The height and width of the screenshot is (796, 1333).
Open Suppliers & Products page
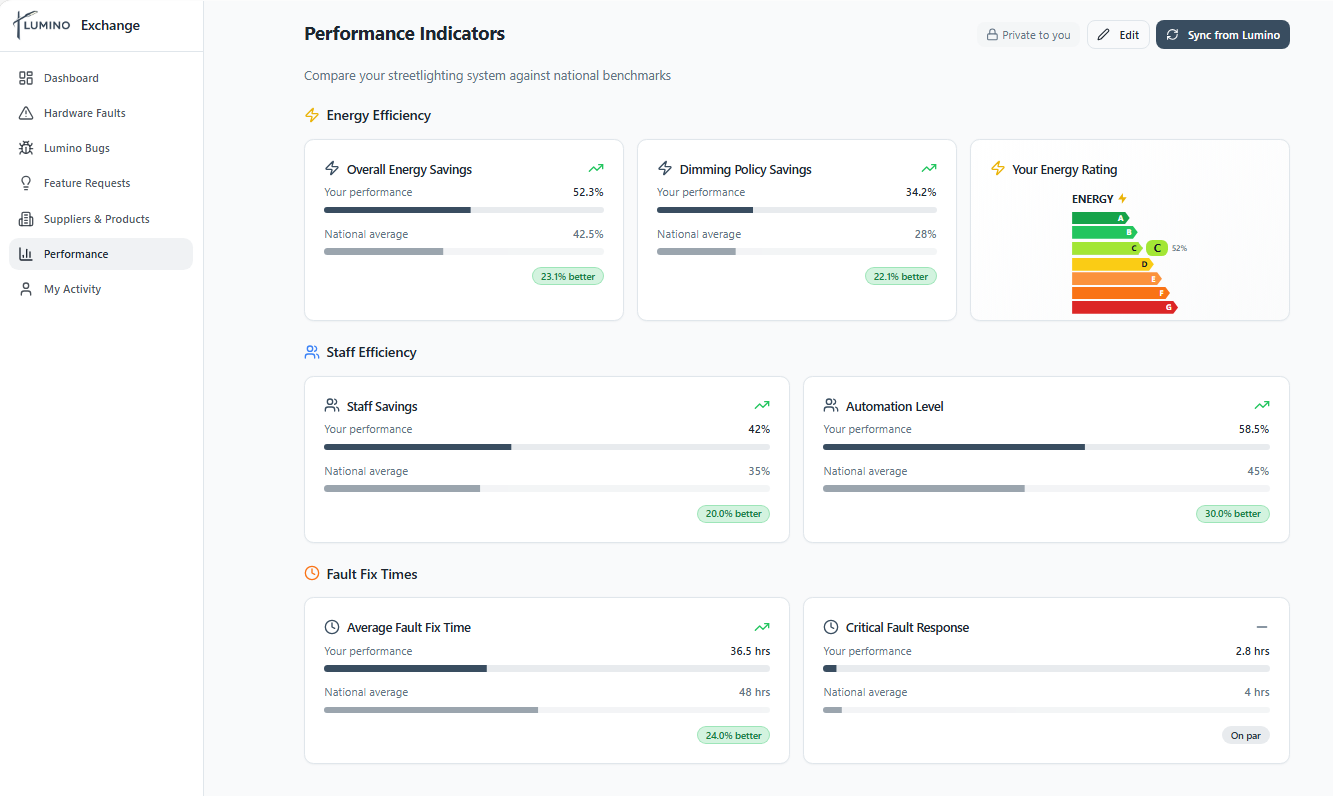[101, 219]
